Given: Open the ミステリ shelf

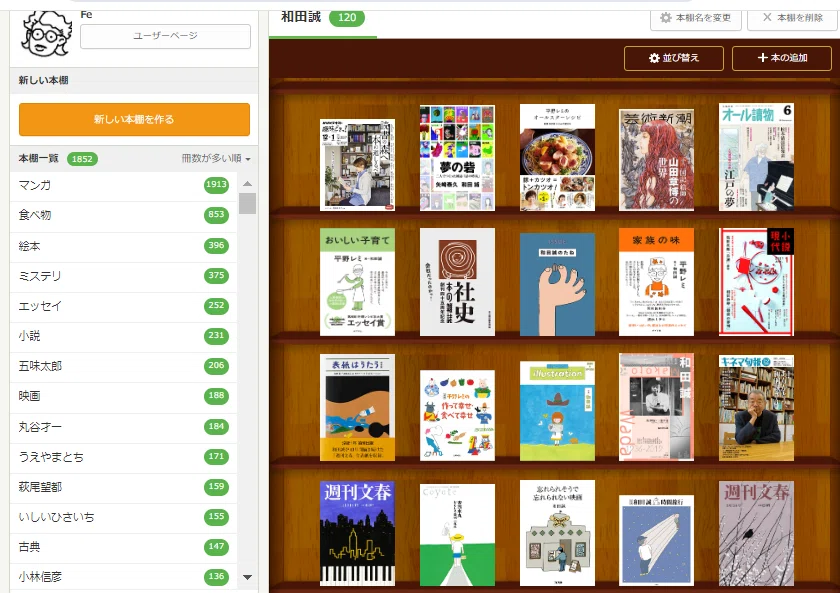Looking at the screenshot, I should point(123,276).
